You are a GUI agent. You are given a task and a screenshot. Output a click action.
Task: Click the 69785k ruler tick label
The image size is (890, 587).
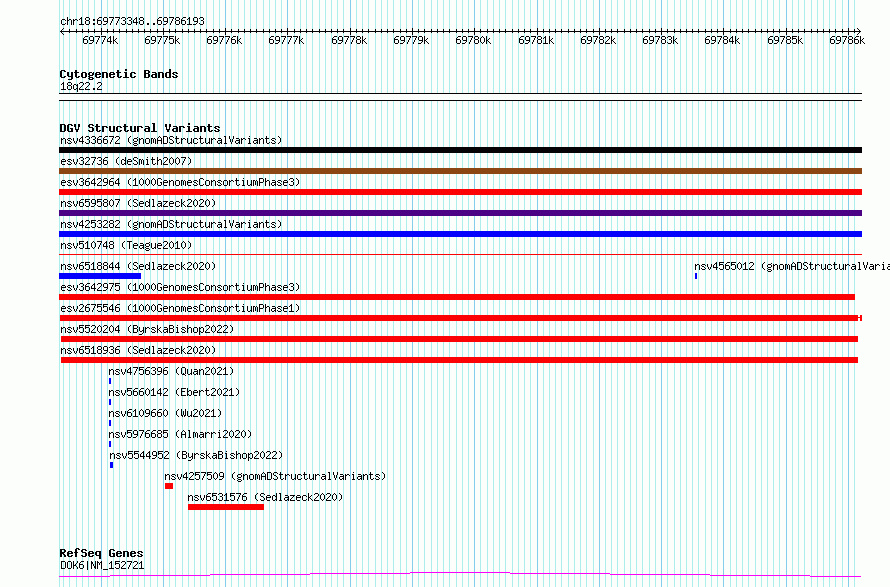click(785, 40)
